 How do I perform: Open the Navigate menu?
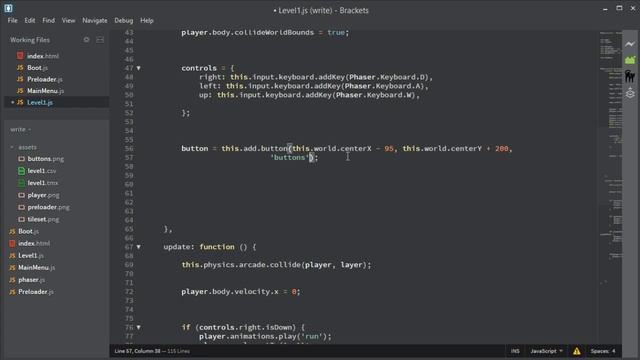click(95, 20)
